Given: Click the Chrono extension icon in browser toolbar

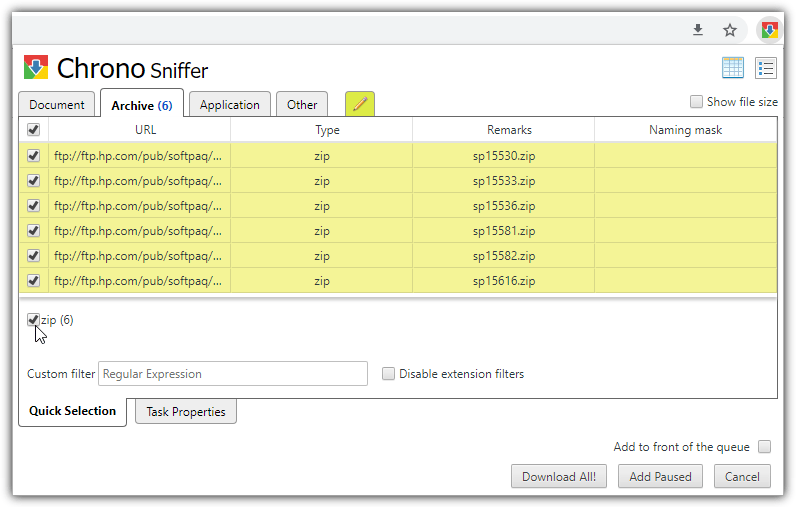Looking at the screenshot, I should click(x=770, y=30).
